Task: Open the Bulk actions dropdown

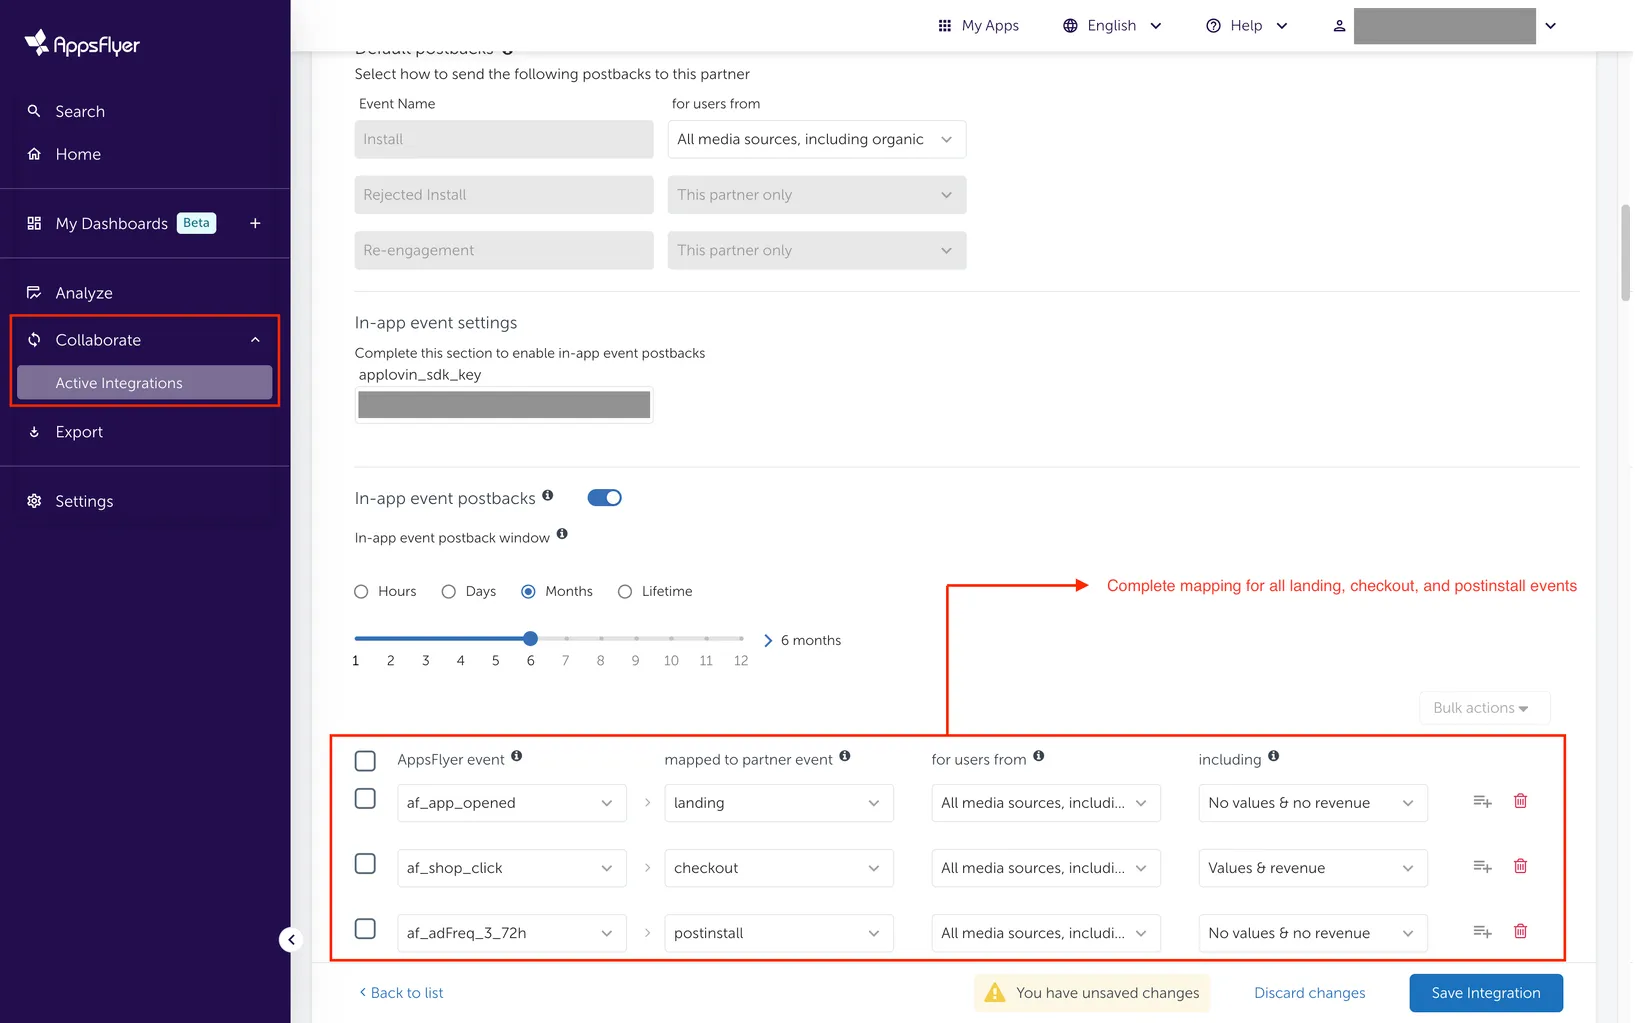Action: click(x=1484, y=707)
